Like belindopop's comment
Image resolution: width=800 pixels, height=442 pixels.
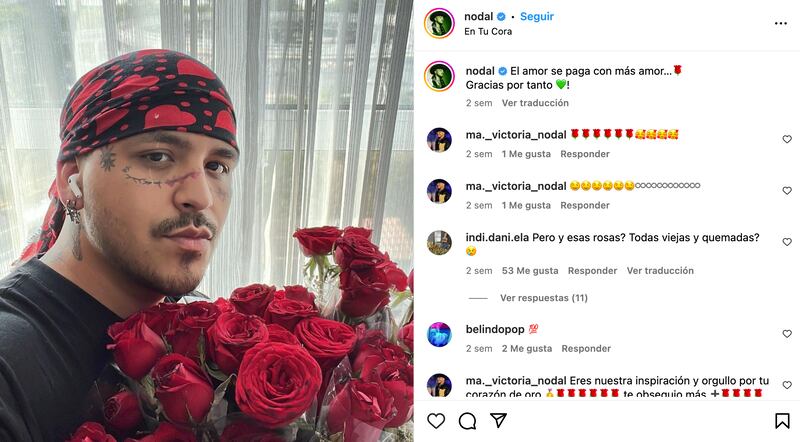point(787,333)
